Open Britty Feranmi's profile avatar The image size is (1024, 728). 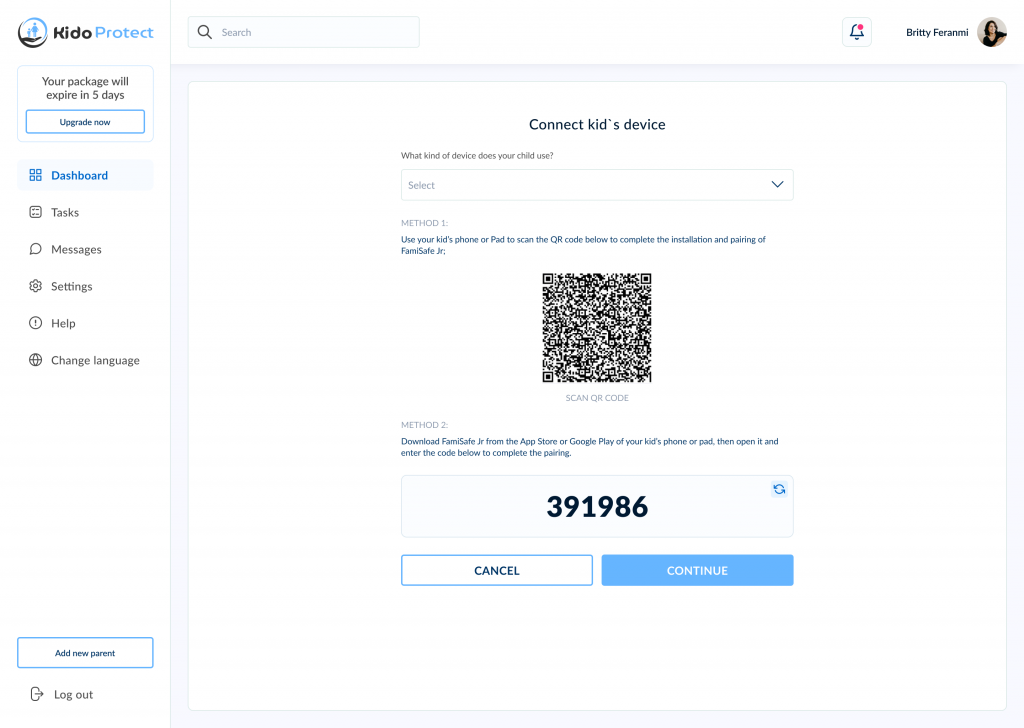[x=991, y=32]
